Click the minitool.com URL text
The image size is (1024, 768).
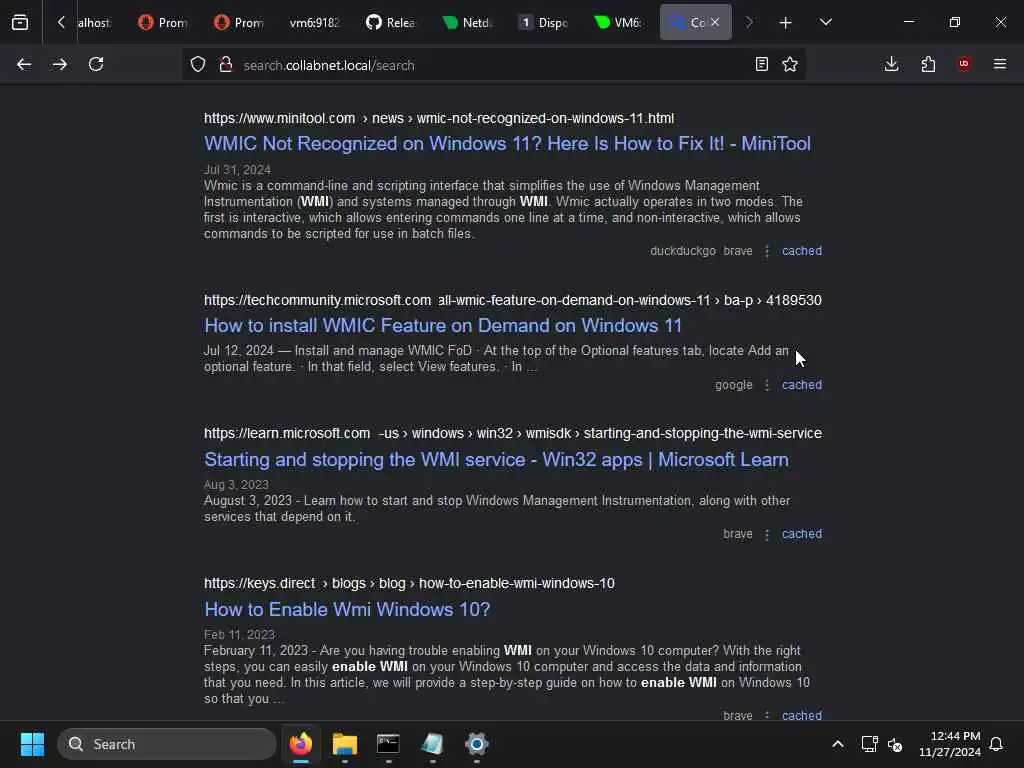pos(280,118)
